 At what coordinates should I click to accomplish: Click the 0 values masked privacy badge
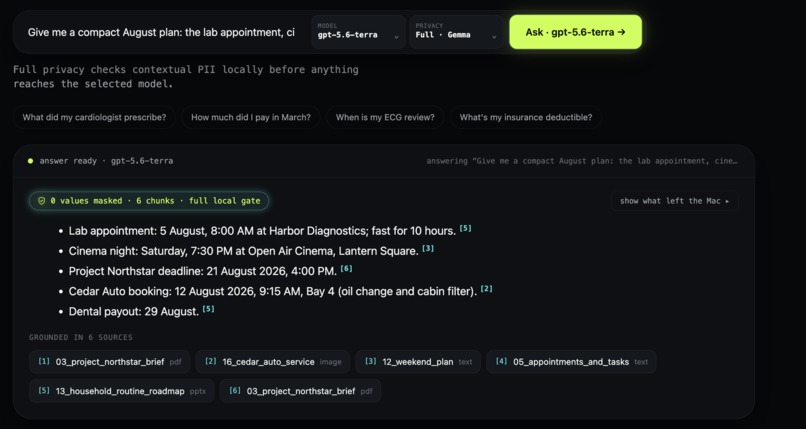149,201
